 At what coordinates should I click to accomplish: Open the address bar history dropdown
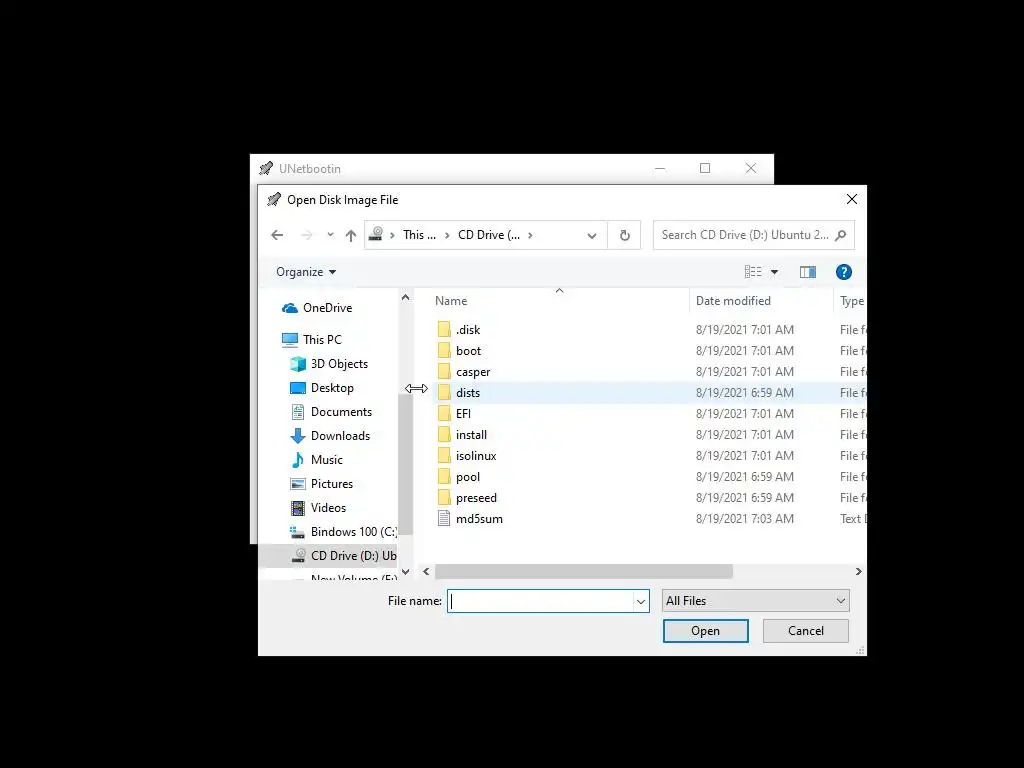click(x=592, y=235)
